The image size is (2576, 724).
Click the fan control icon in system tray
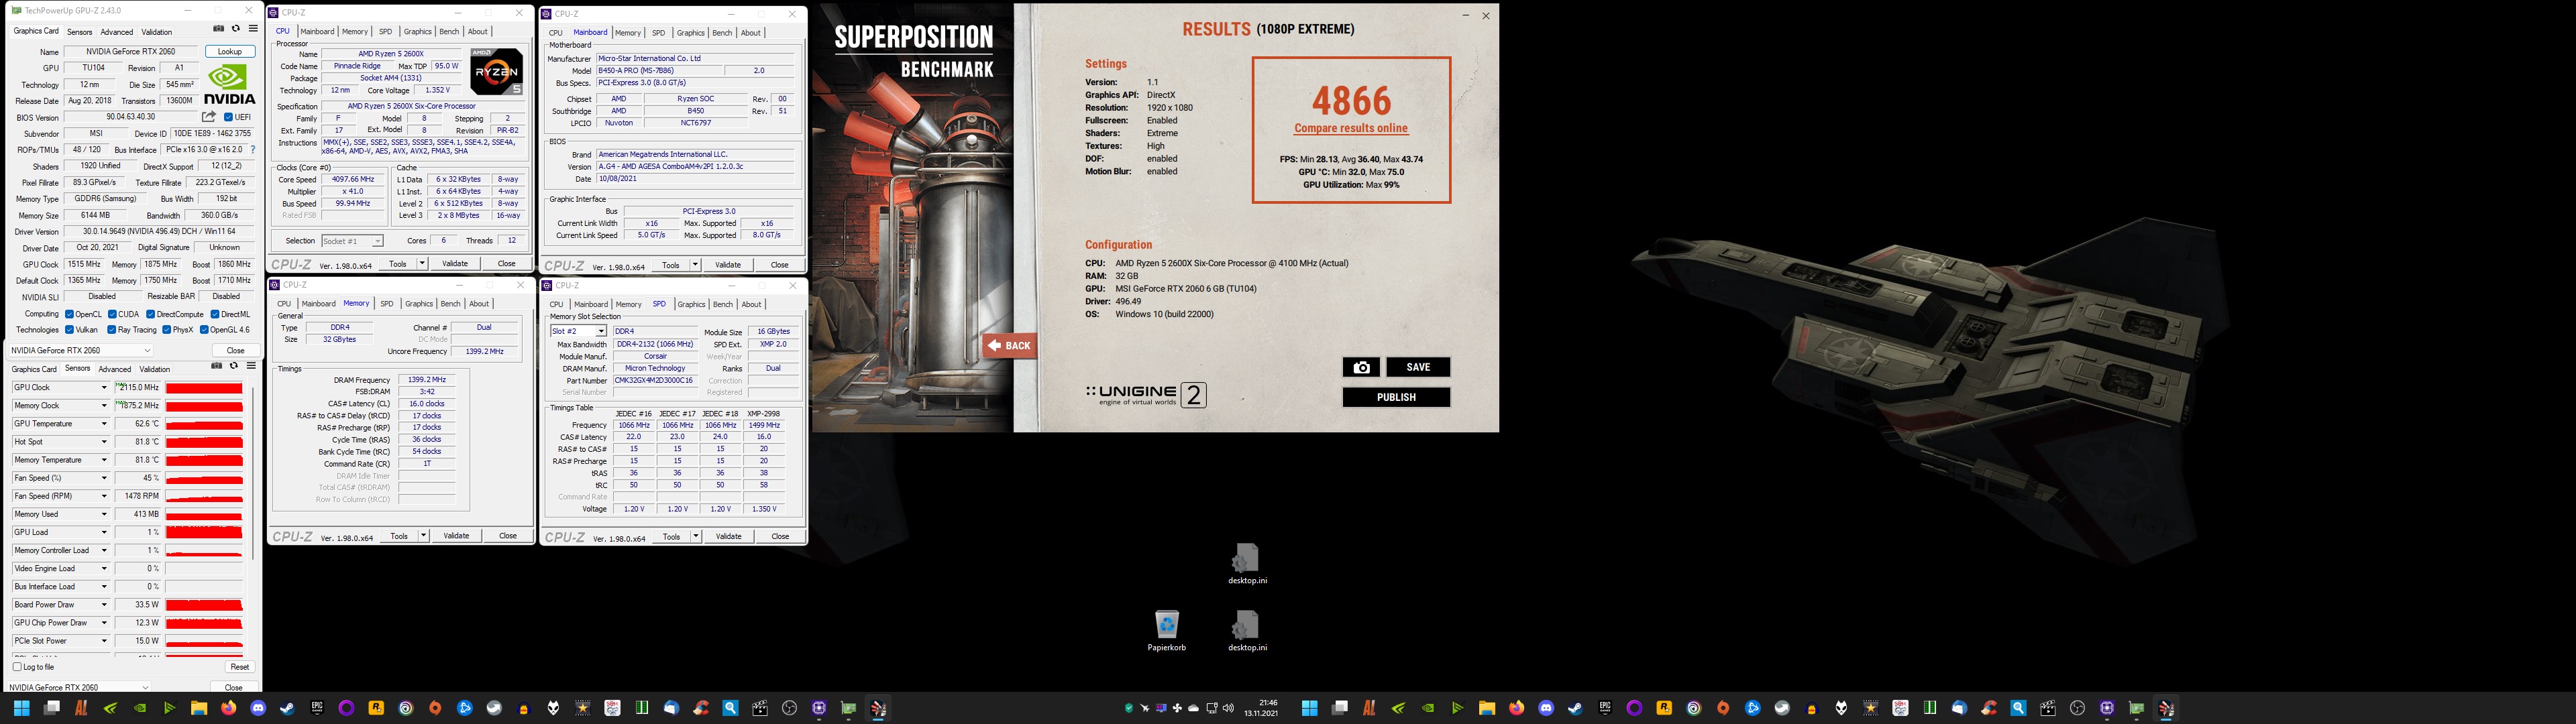click(x=1177, y=708)
